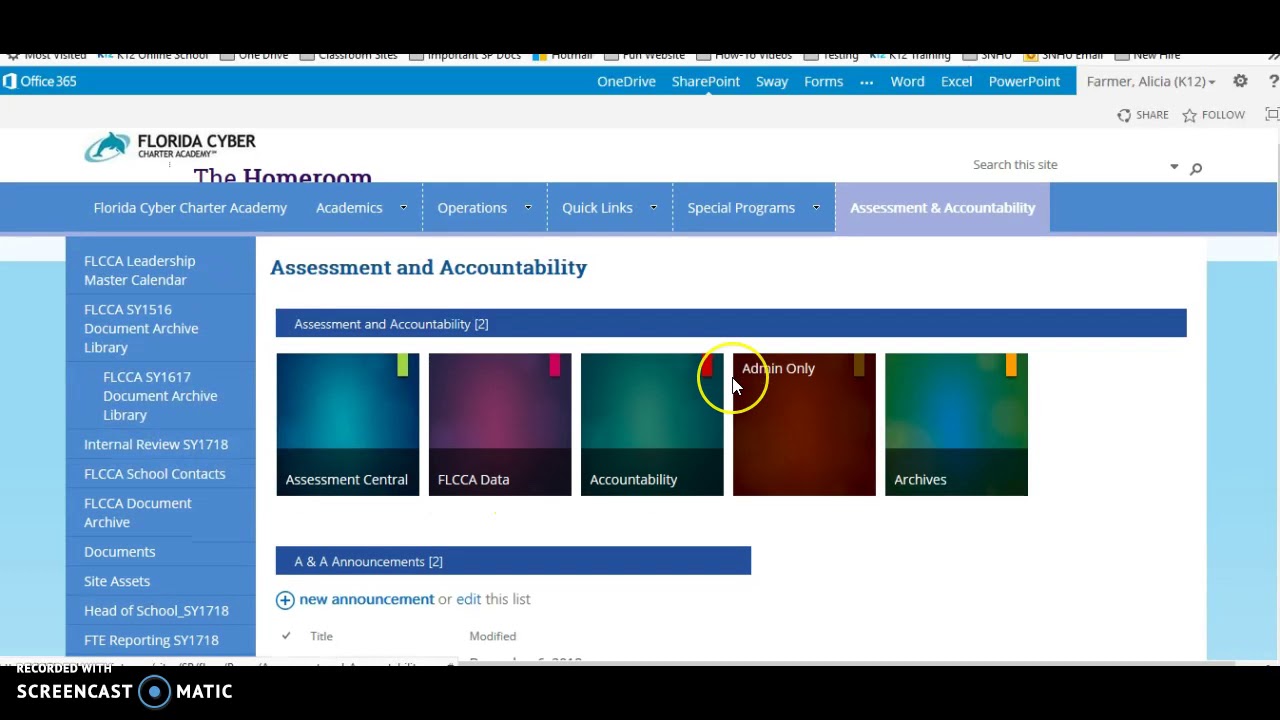Click the Assessment and Accountability page title

pos(429,267)
